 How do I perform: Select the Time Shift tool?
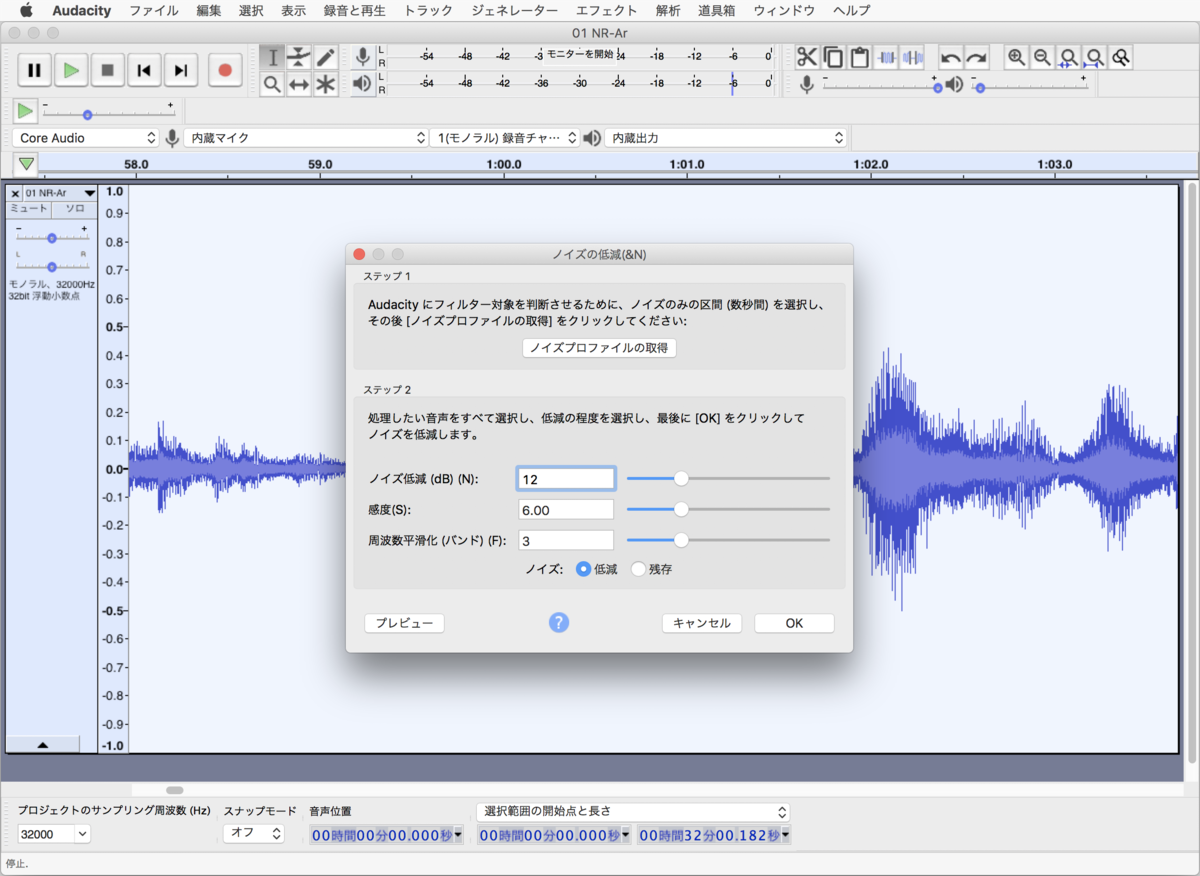(299, 85)
